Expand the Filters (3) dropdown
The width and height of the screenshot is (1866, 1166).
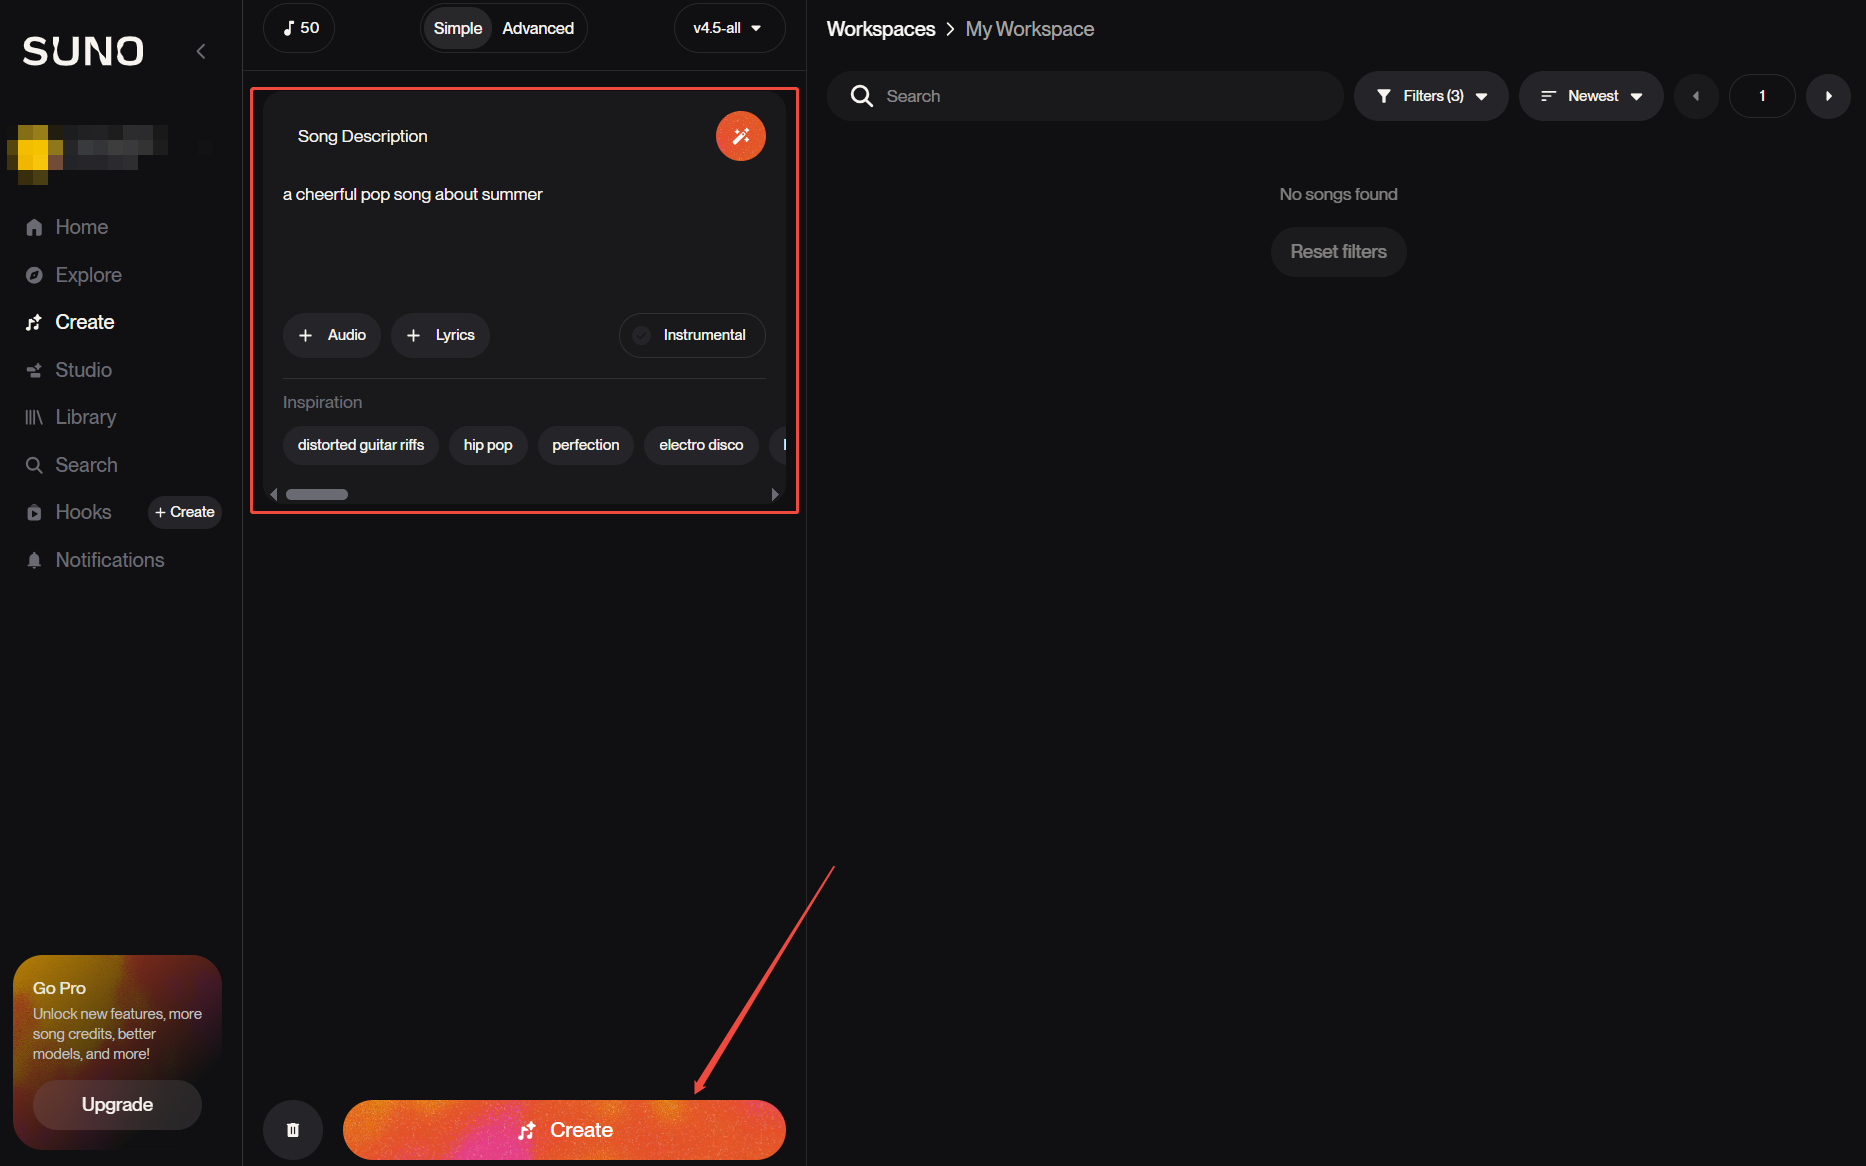[x=1431, y=96]
